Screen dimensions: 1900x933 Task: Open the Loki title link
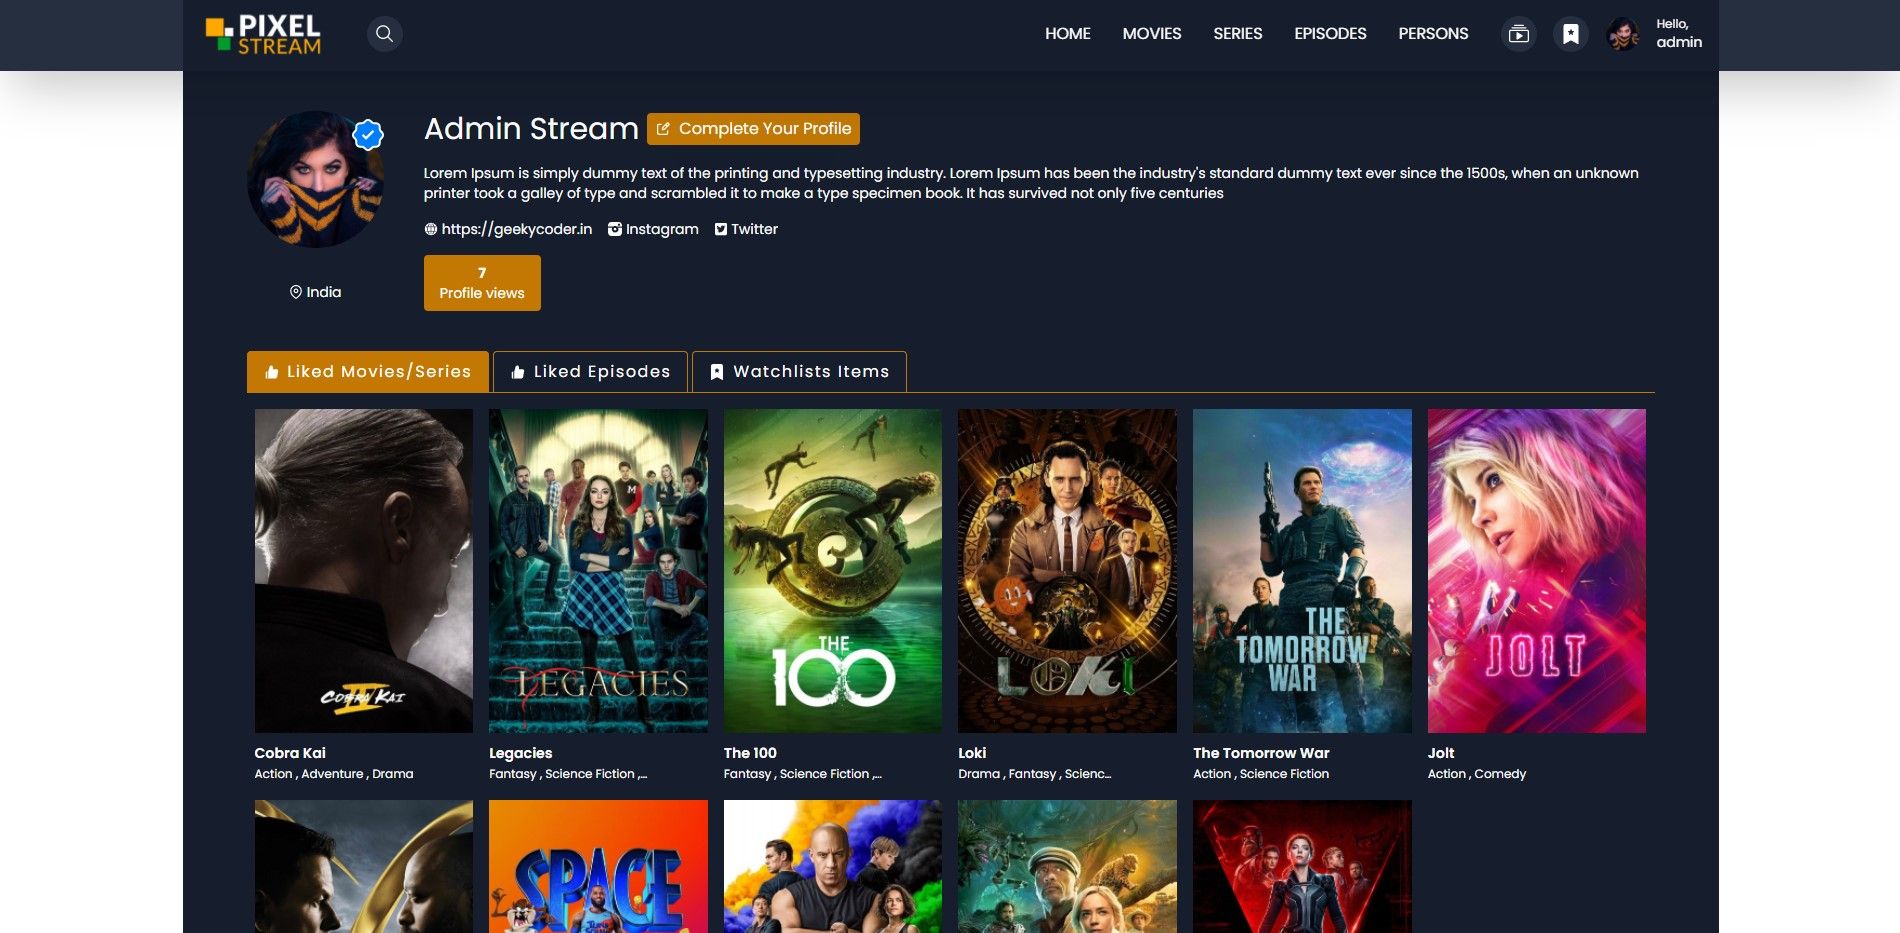972,753
